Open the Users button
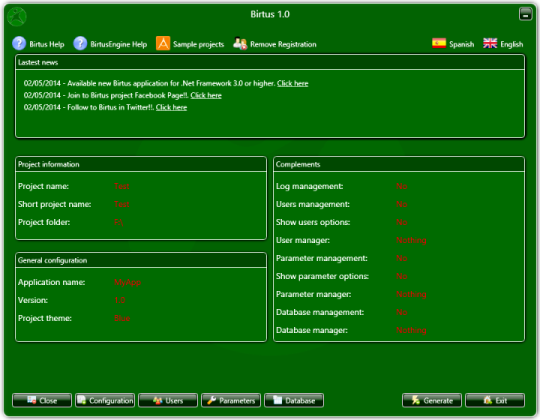The height and width of the screenshot is (420, 540). click(x=168, y=400)
